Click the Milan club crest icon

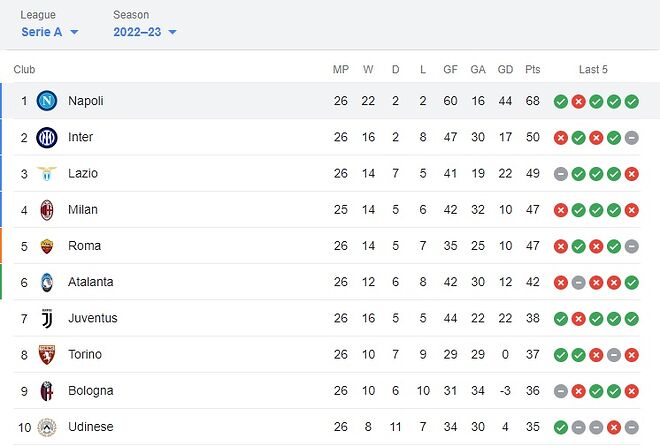click(x=46, y=210)
